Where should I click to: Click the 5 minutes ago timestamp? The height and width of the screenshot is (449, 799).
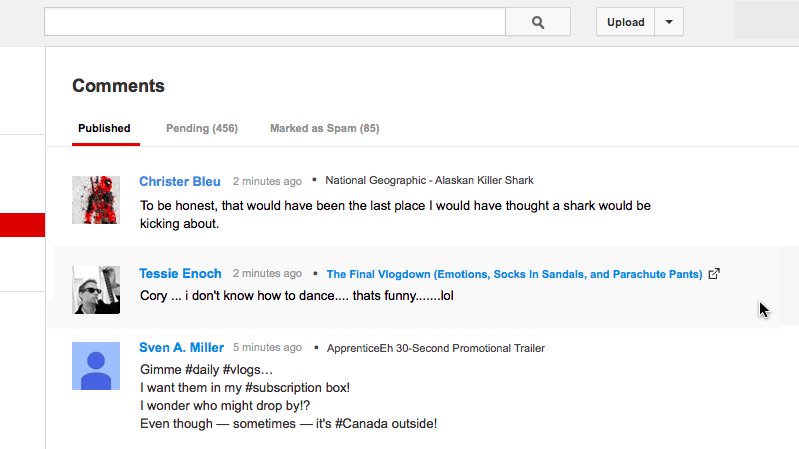(267, 348)
